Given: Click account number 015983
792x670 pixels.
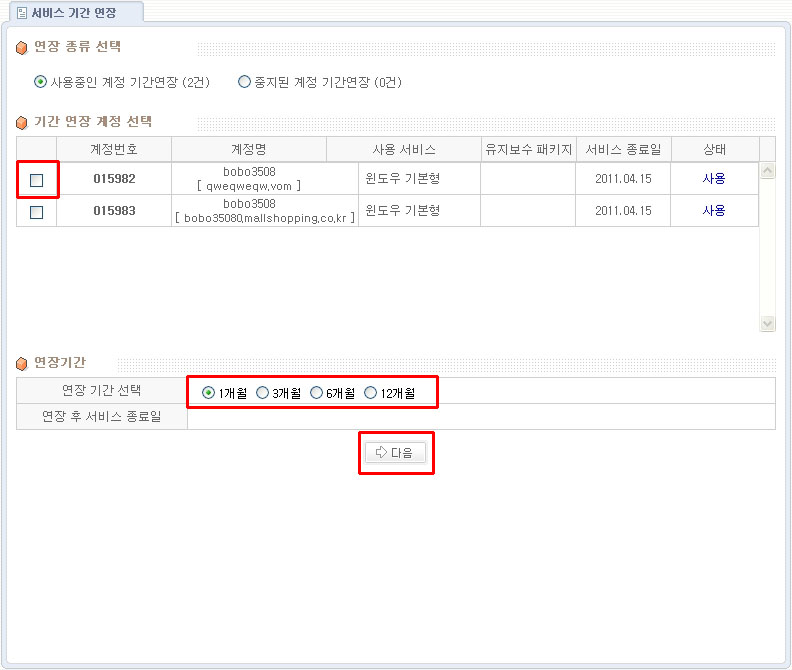Looking at the screenshot, I should (x=114, y=211).
